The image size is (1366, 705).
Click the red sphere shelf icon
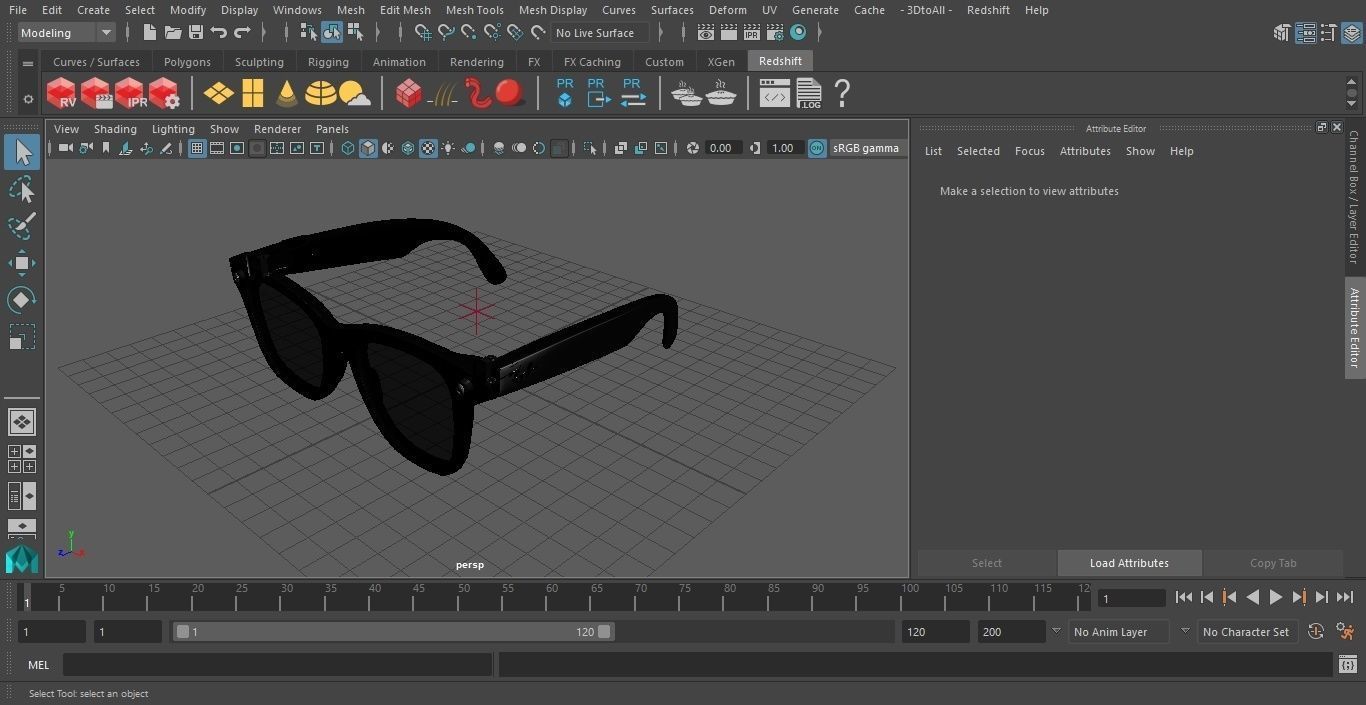(510, 94)
